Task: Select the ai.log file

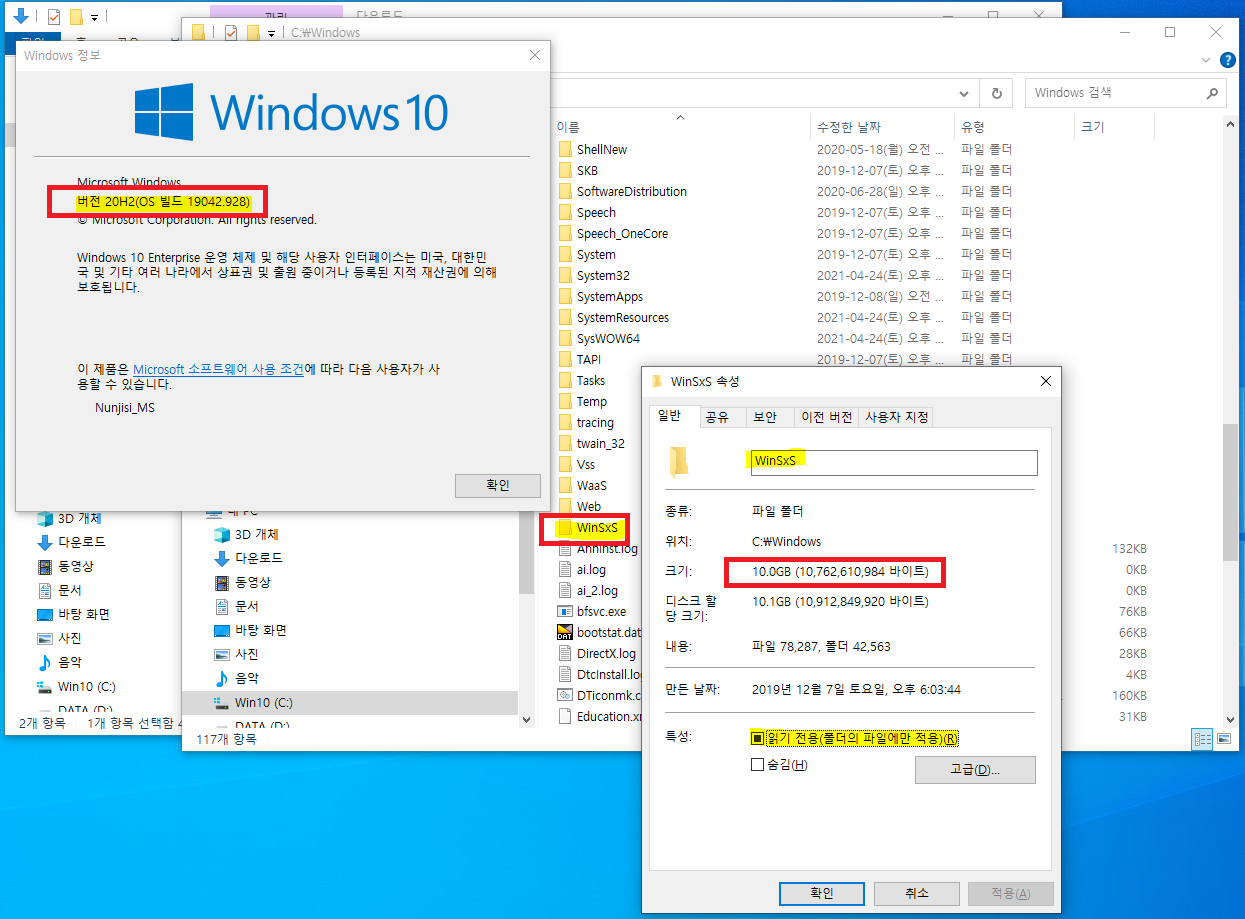Action: [x=591, y=569]
